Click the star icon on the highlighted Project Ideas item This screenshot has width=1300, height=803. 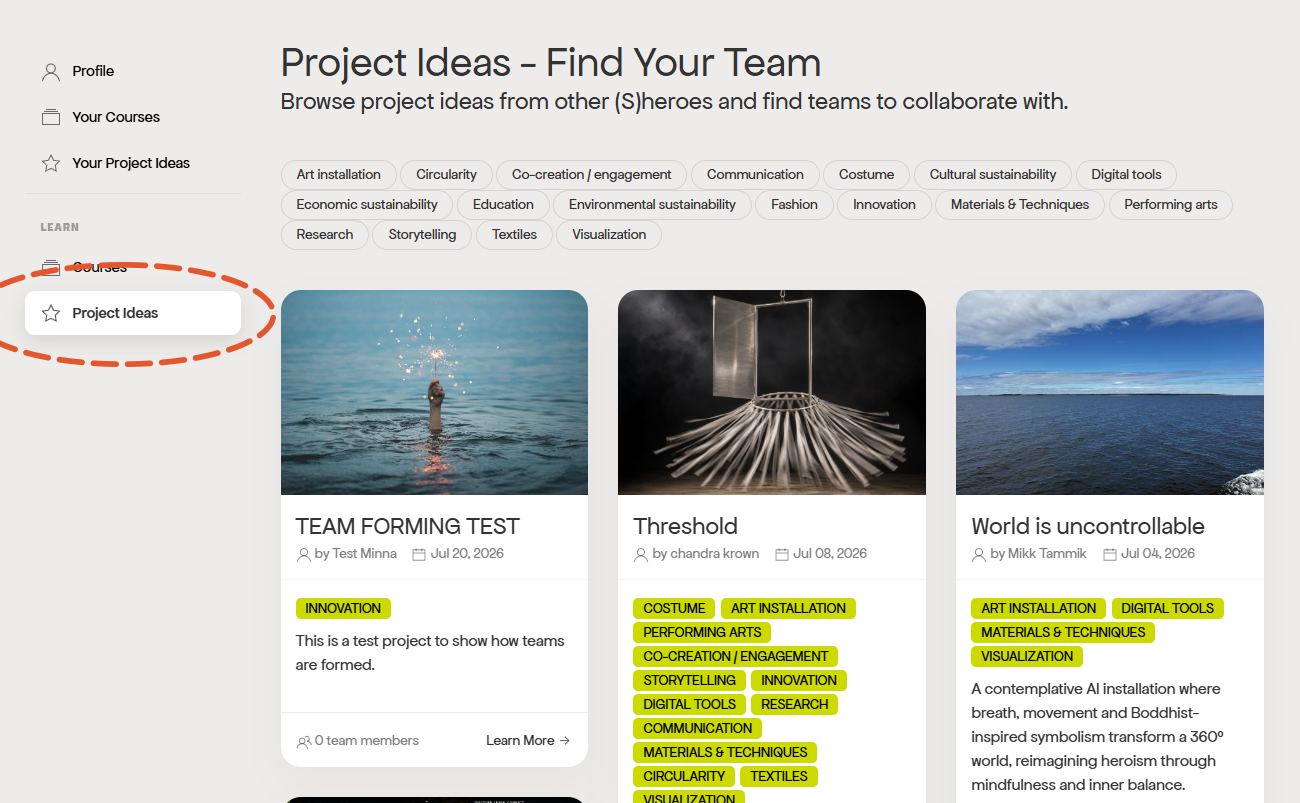click(x=51, y=313)
